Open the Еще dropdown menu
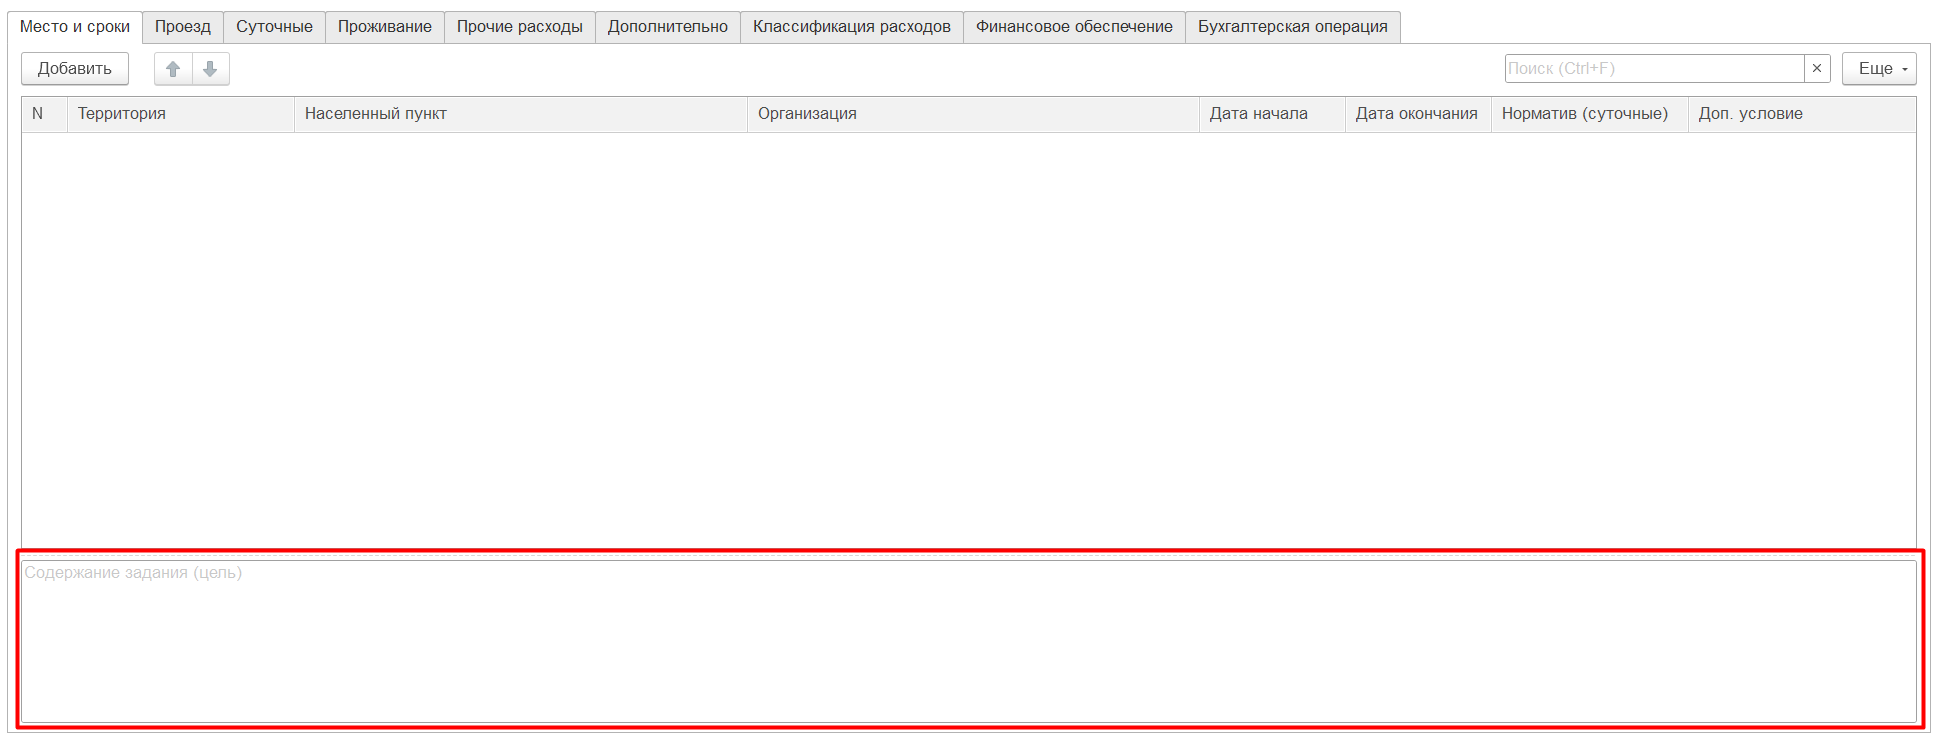 pyautogui.click(x=1879, y=69)
